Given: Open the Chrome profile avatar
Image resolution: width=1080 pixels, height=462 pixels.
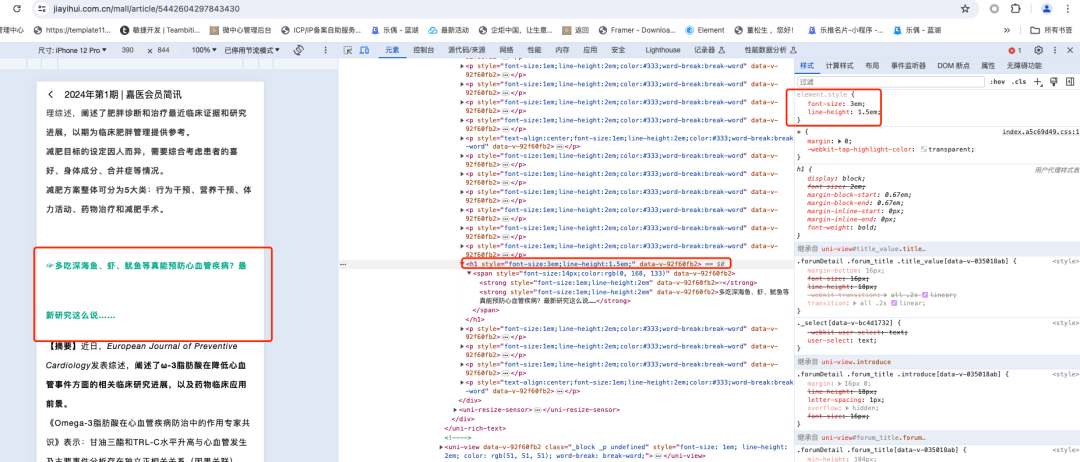Looking at the screenshot, I should coord(1046,9).
